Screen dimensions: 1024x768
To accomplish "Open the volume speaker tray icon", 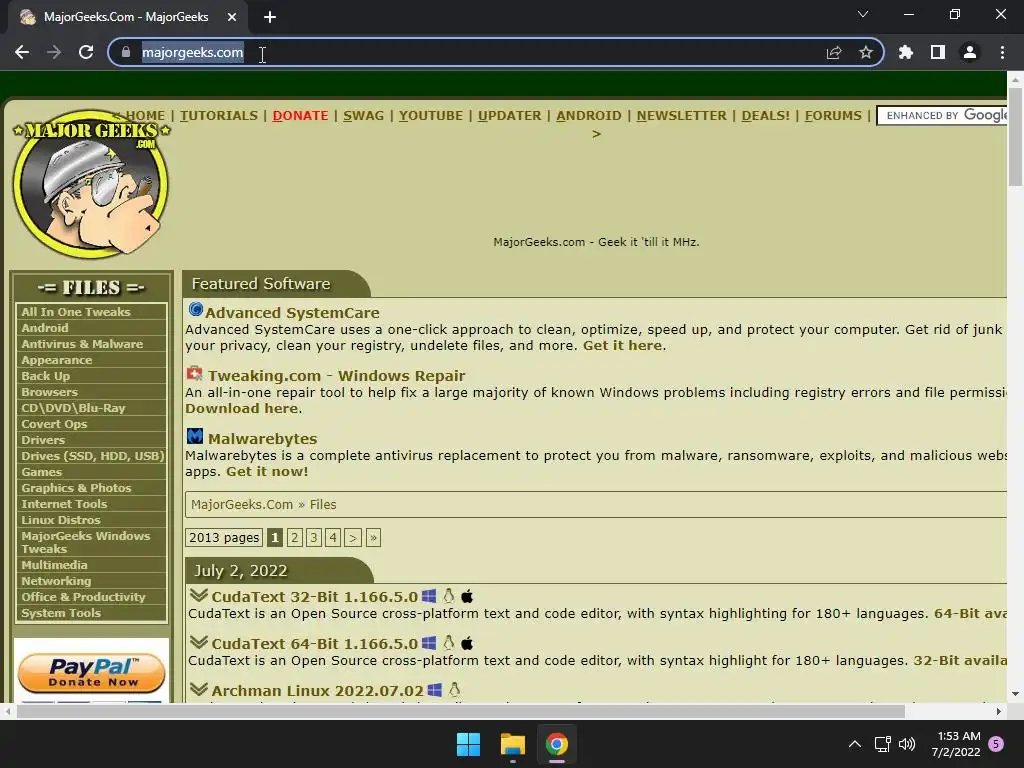I will point(907,744).
